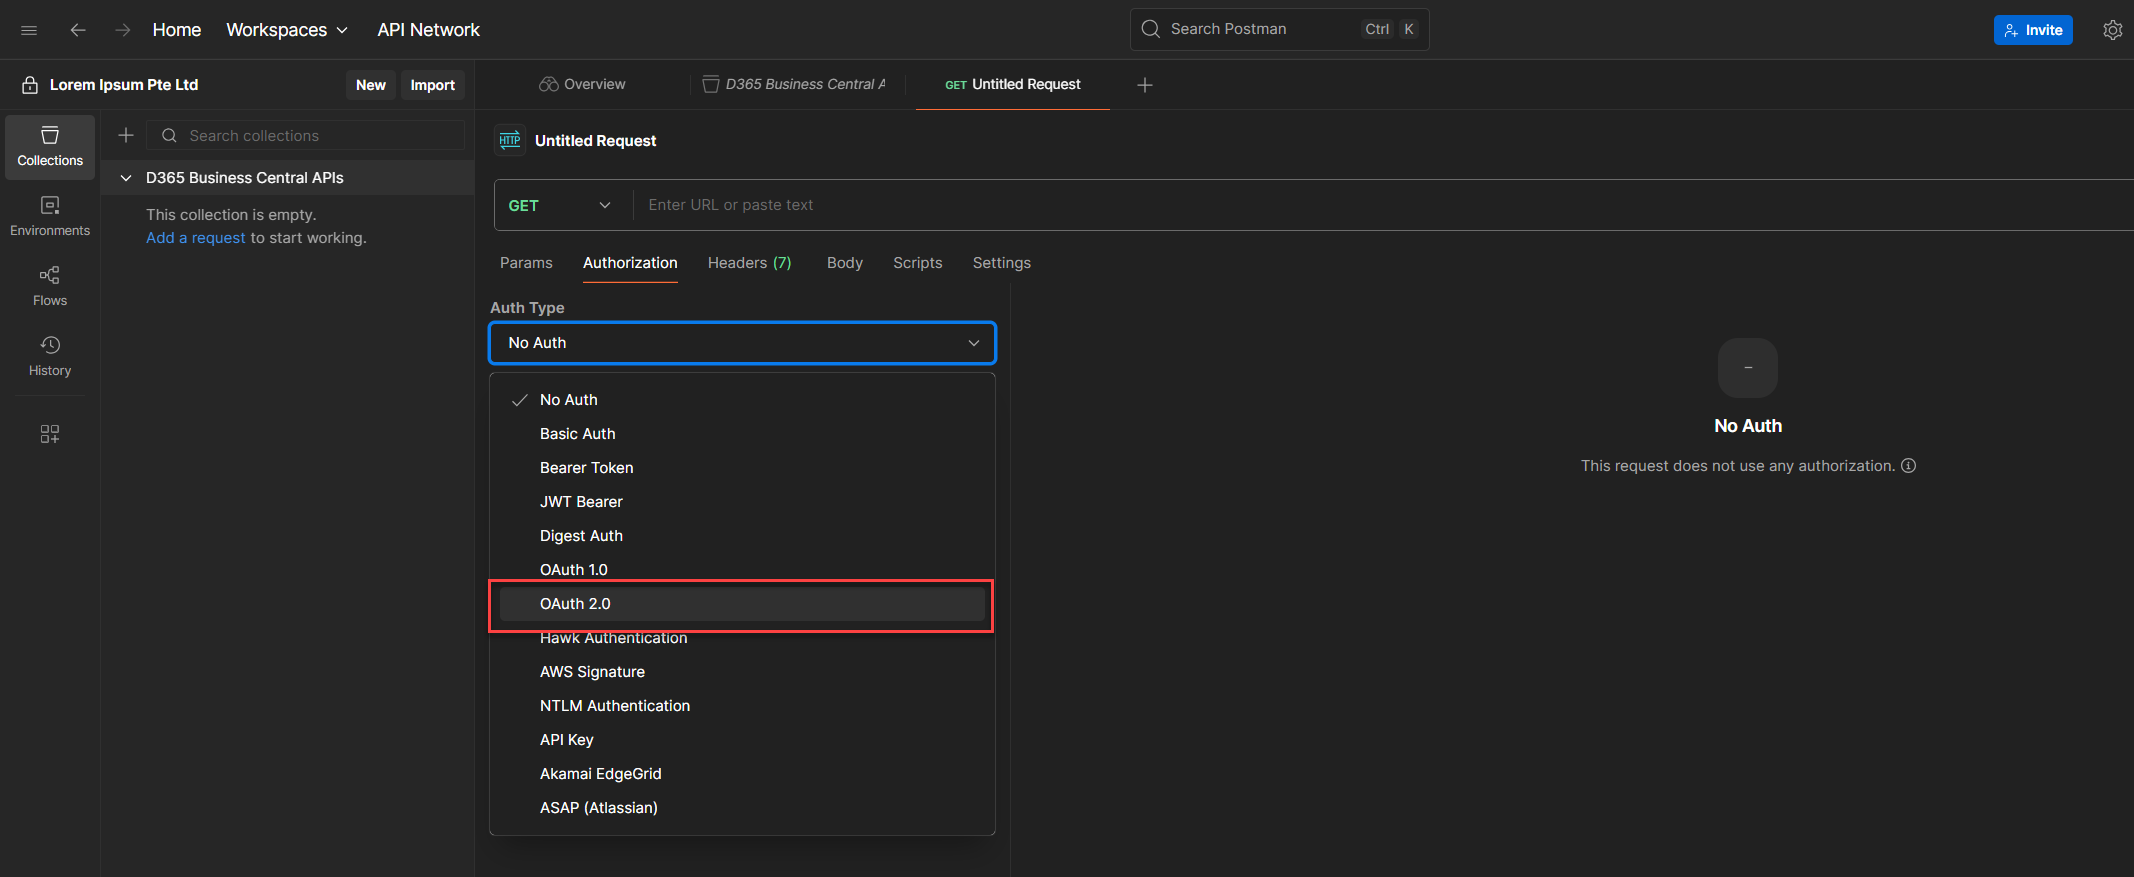
Task: Open the GET method dropdown
Action: click(560, 205)
